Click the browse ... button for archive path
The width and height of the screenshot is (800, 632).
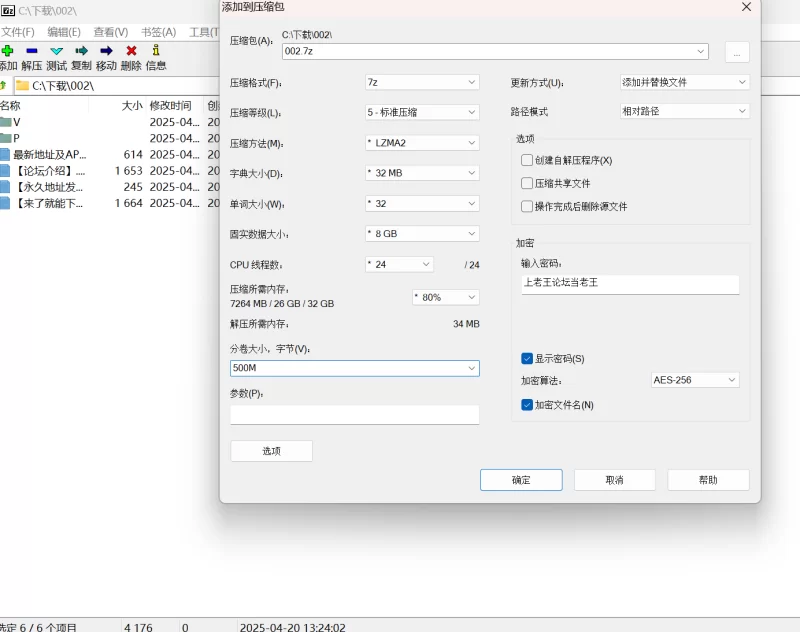tap(737, 52)
